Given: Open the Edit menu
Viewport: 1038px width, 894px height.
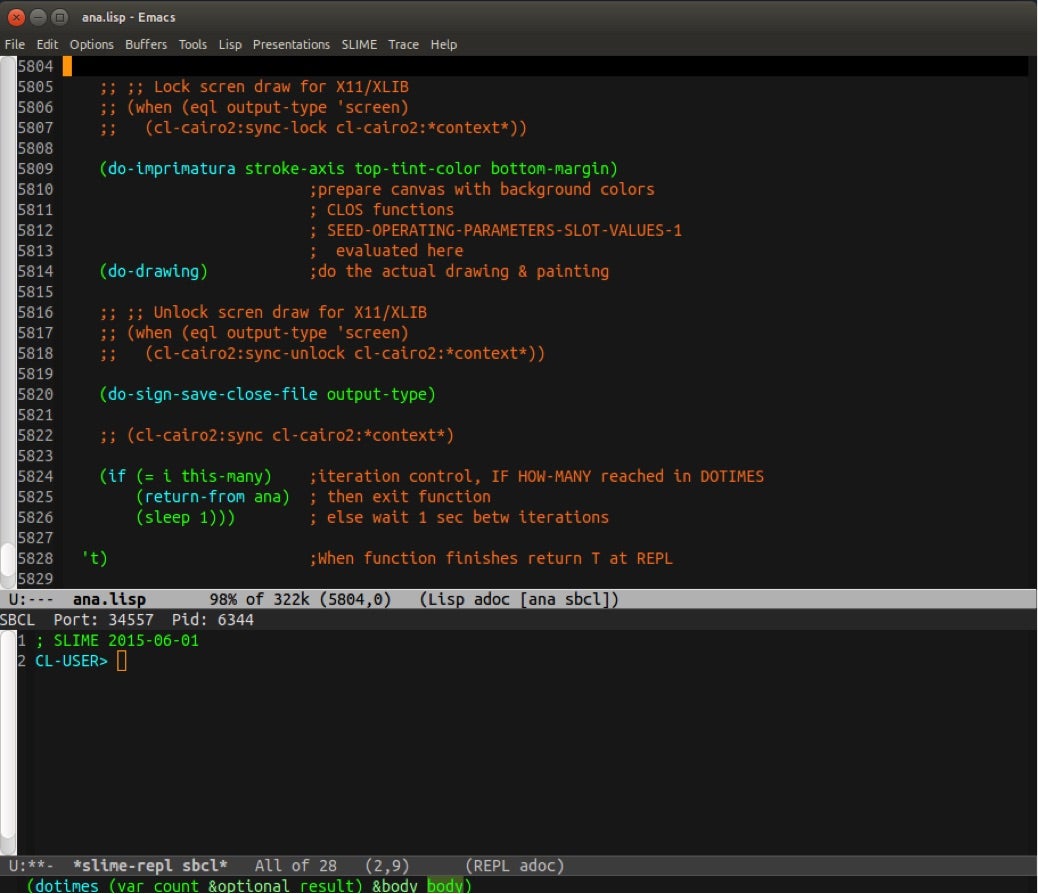Looking at the screenshot, I should click(x=47, y=44).
